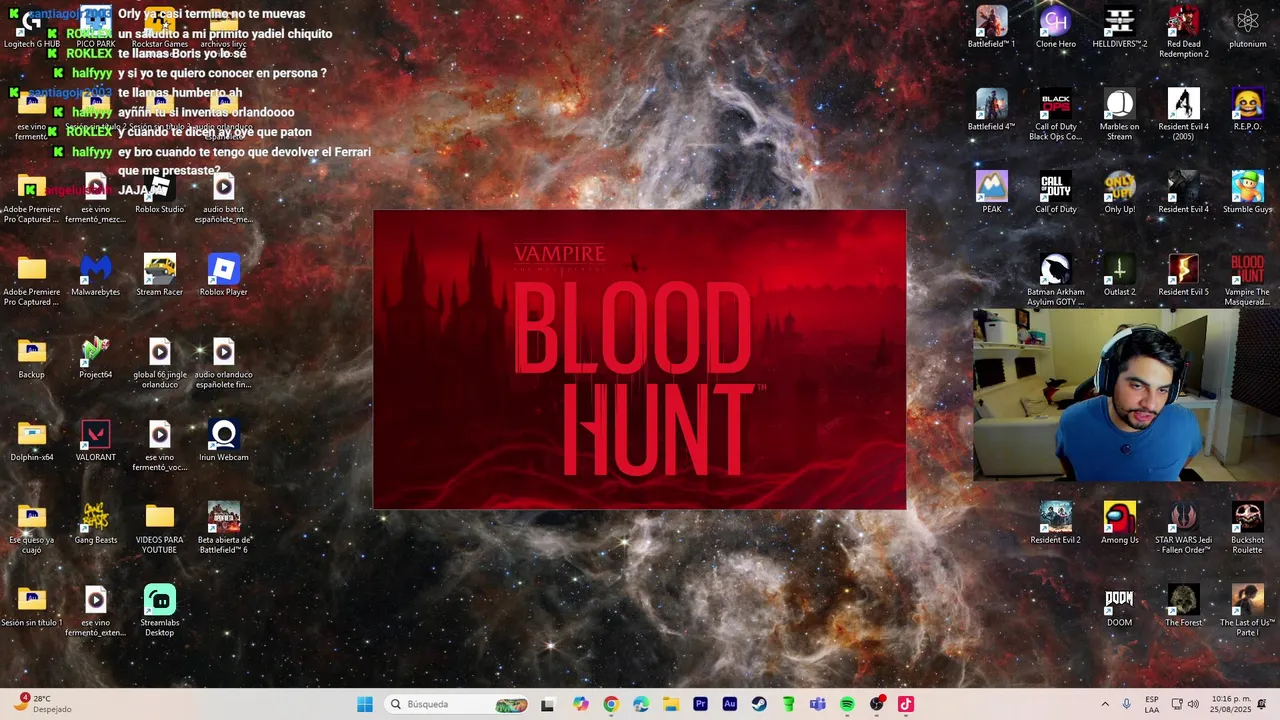Viewport: 1280px width, 720px height.
Task: Open Spotify from the taskbar
Action: [x=847, y=704]
